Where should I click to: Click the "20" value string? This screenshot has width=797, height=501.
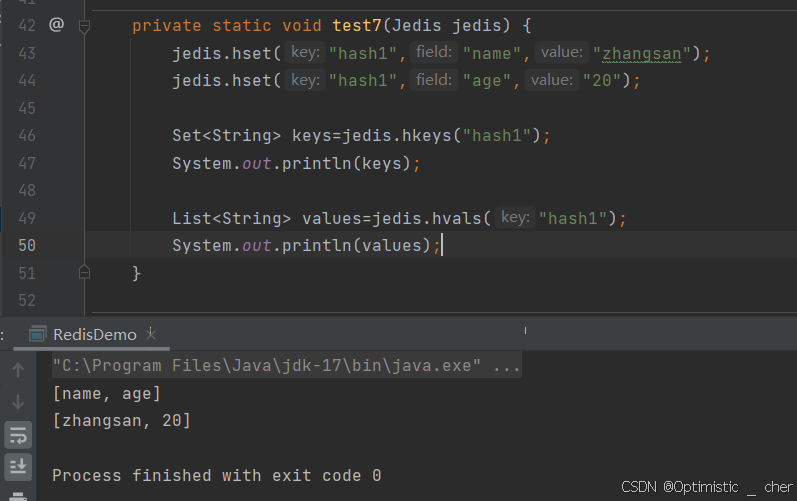(x=602, y=81)
